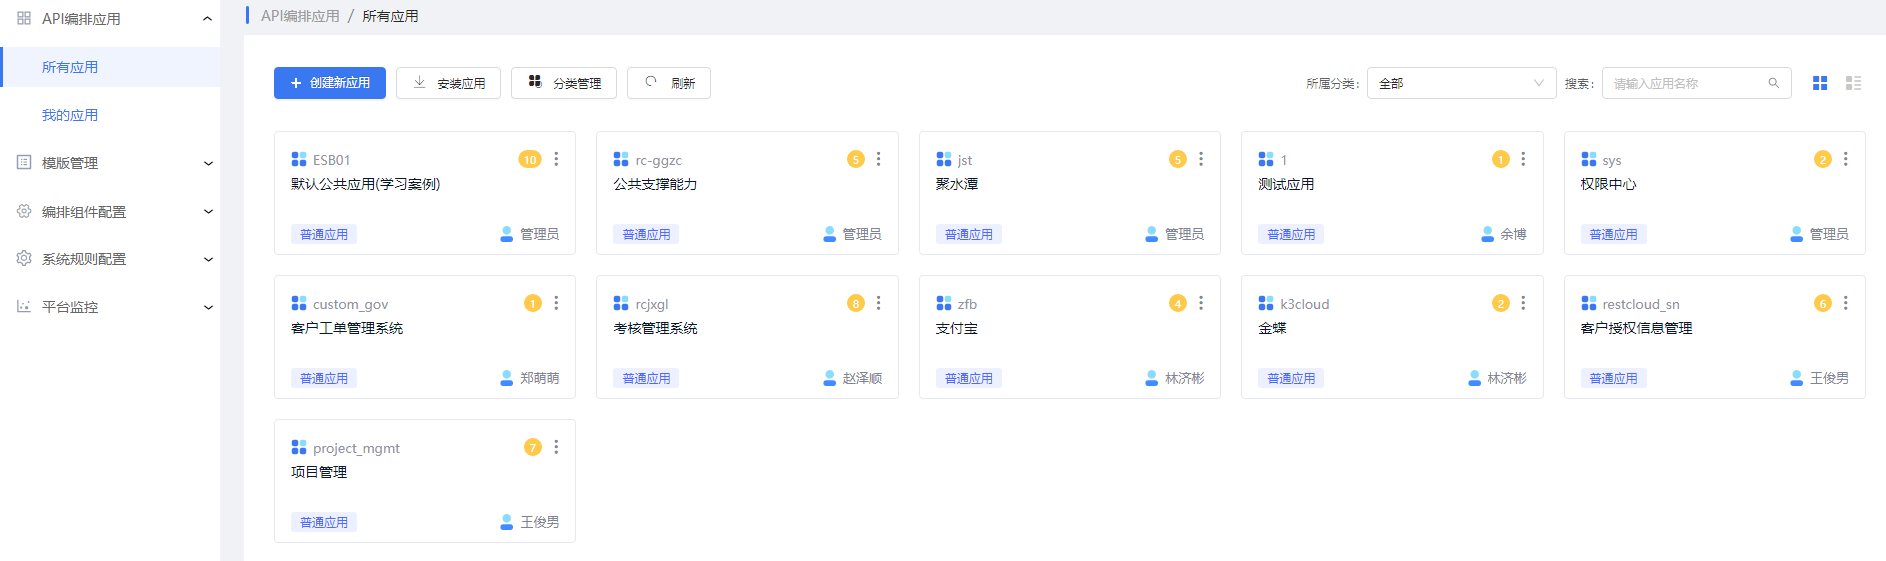Open more options for 测试应用 card
Screen dimensions: 1886x561
(x=1523, y=159)
